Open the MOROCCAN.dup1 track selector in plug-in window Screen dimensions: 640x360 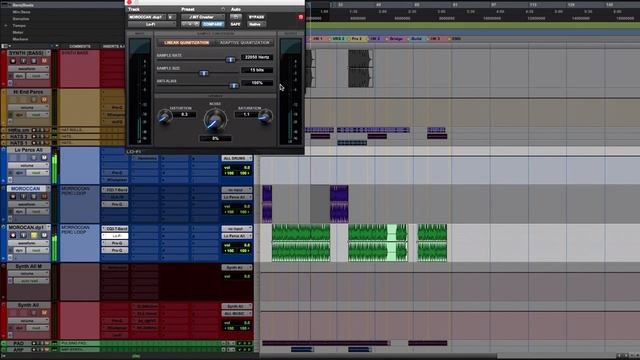pos(147,17)
